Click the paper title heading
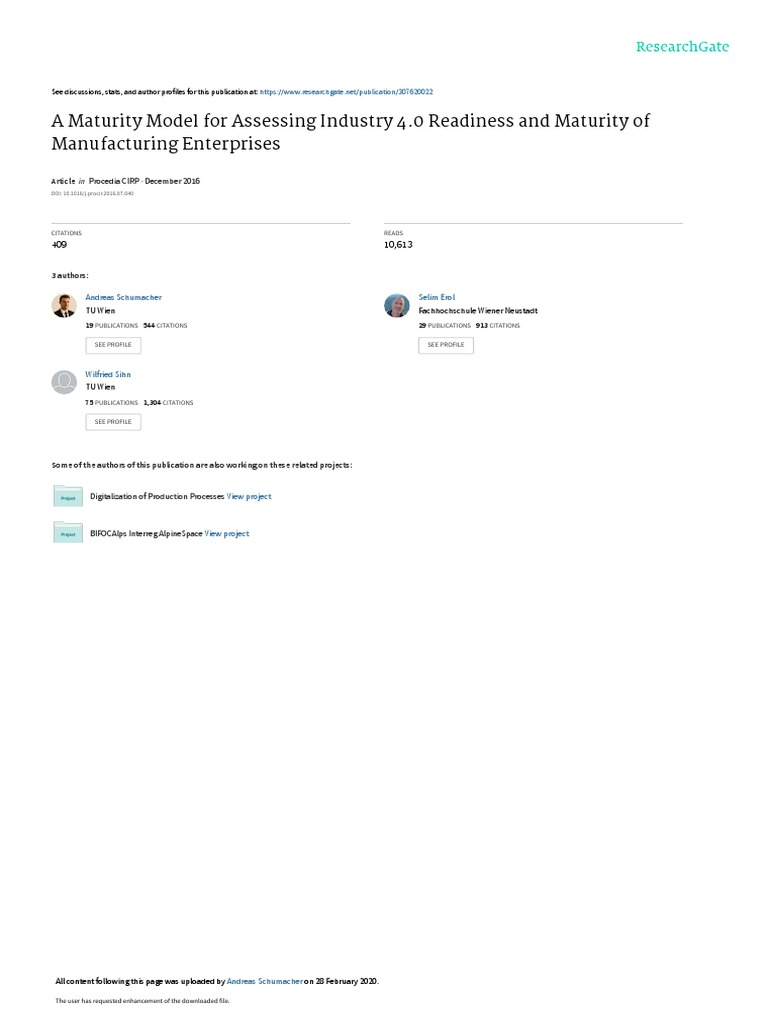768x1024 pixels. [x=350, y=132]
